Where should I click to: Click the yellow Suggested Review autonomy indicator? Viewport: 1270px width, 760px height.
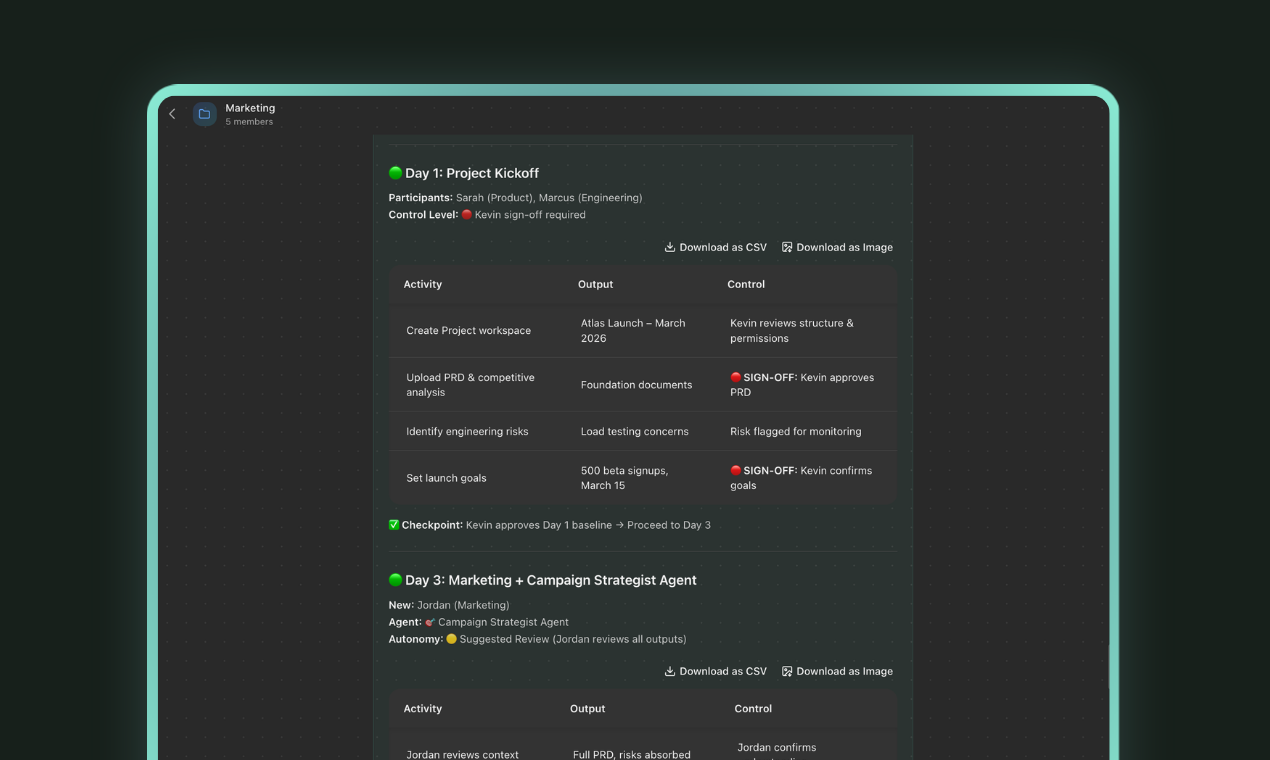point(449,638)
